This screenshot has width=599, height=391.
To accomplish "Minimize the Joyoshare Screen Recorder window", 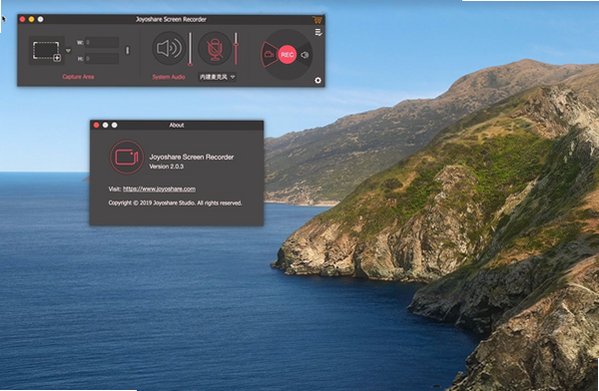I will click(31, 19).
